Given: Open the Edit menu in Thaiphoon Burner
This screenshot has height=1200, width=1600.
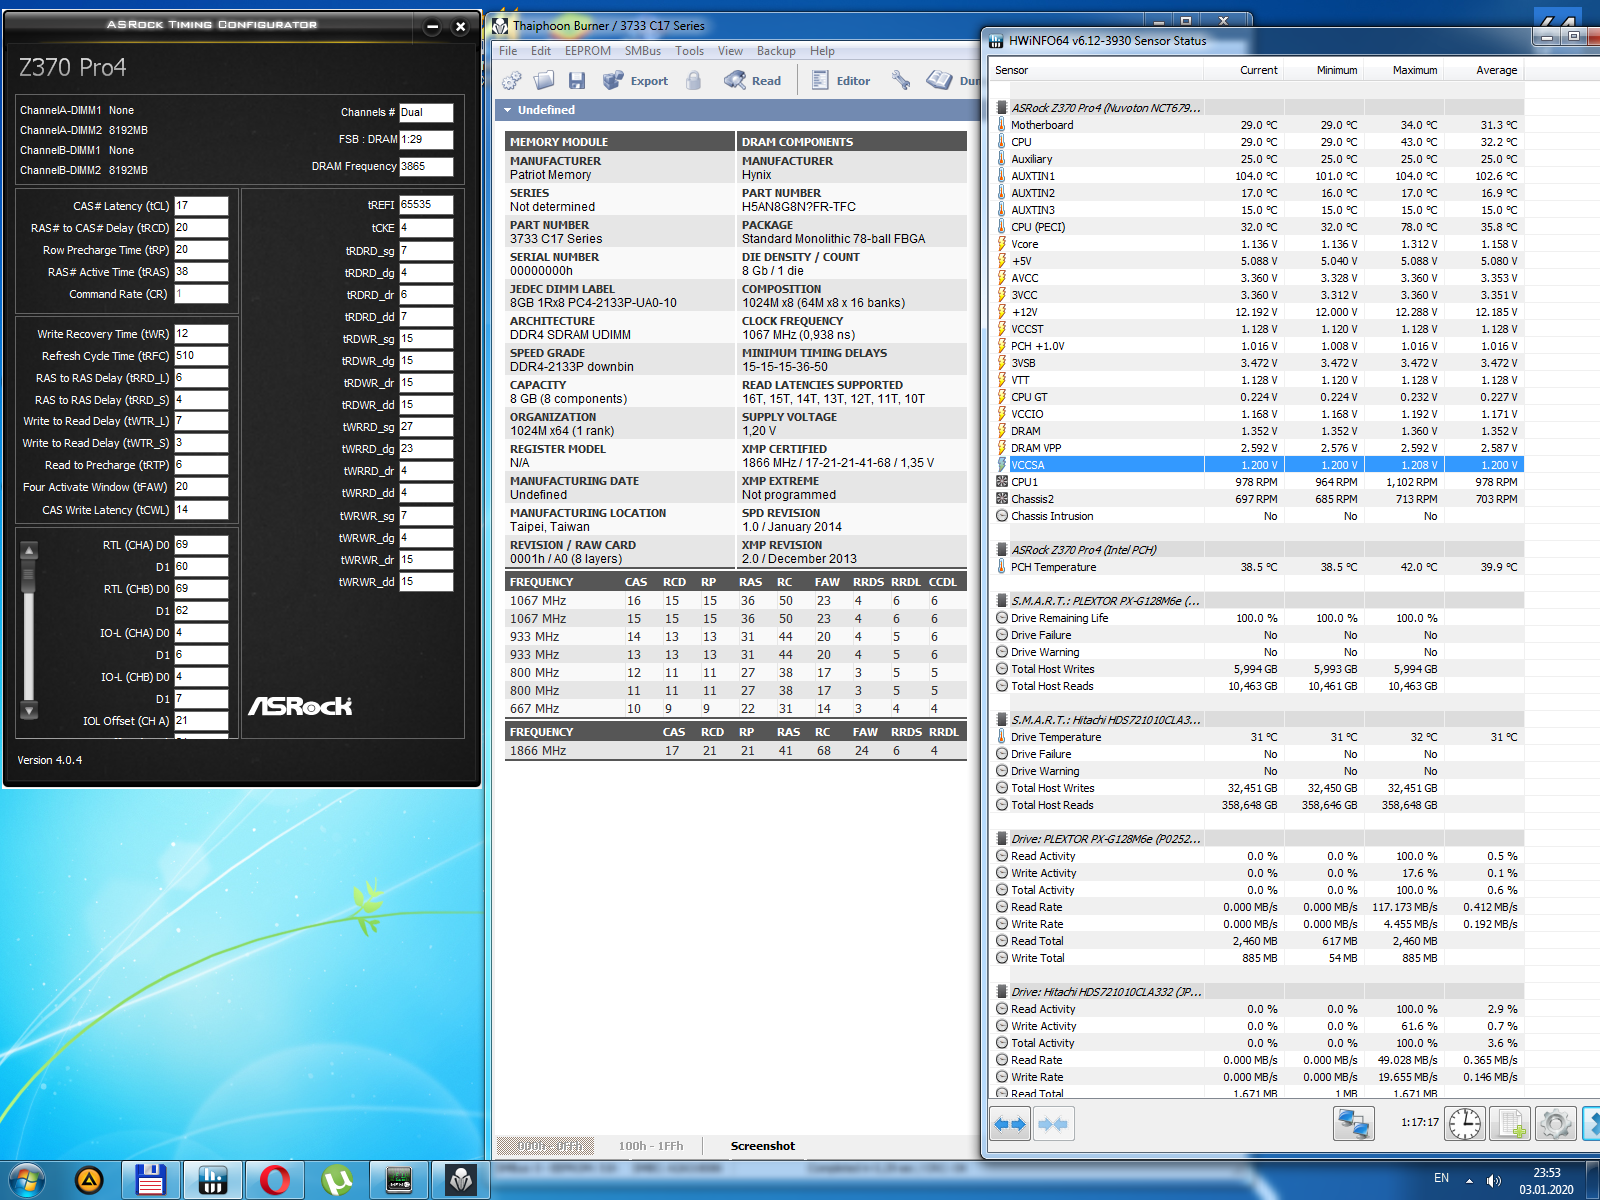Looking at the screenshot, I should 541,51.
